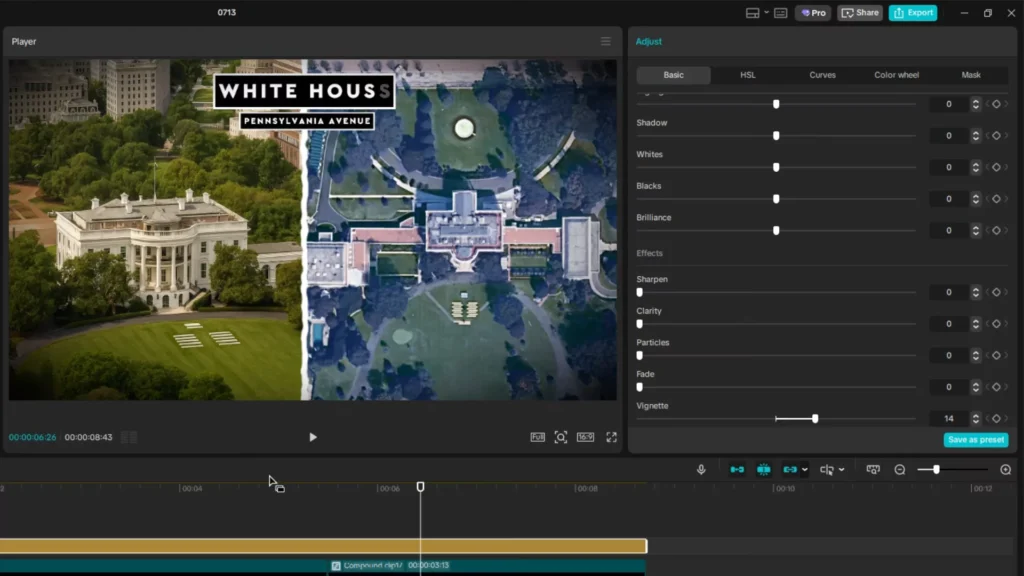Expand the linkage dropdown arrow

(x=805, y=470)
